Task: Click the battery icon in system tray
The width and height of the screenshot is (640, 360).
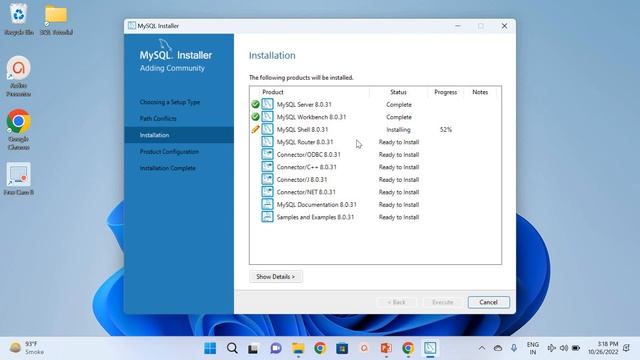Action: 576,348
